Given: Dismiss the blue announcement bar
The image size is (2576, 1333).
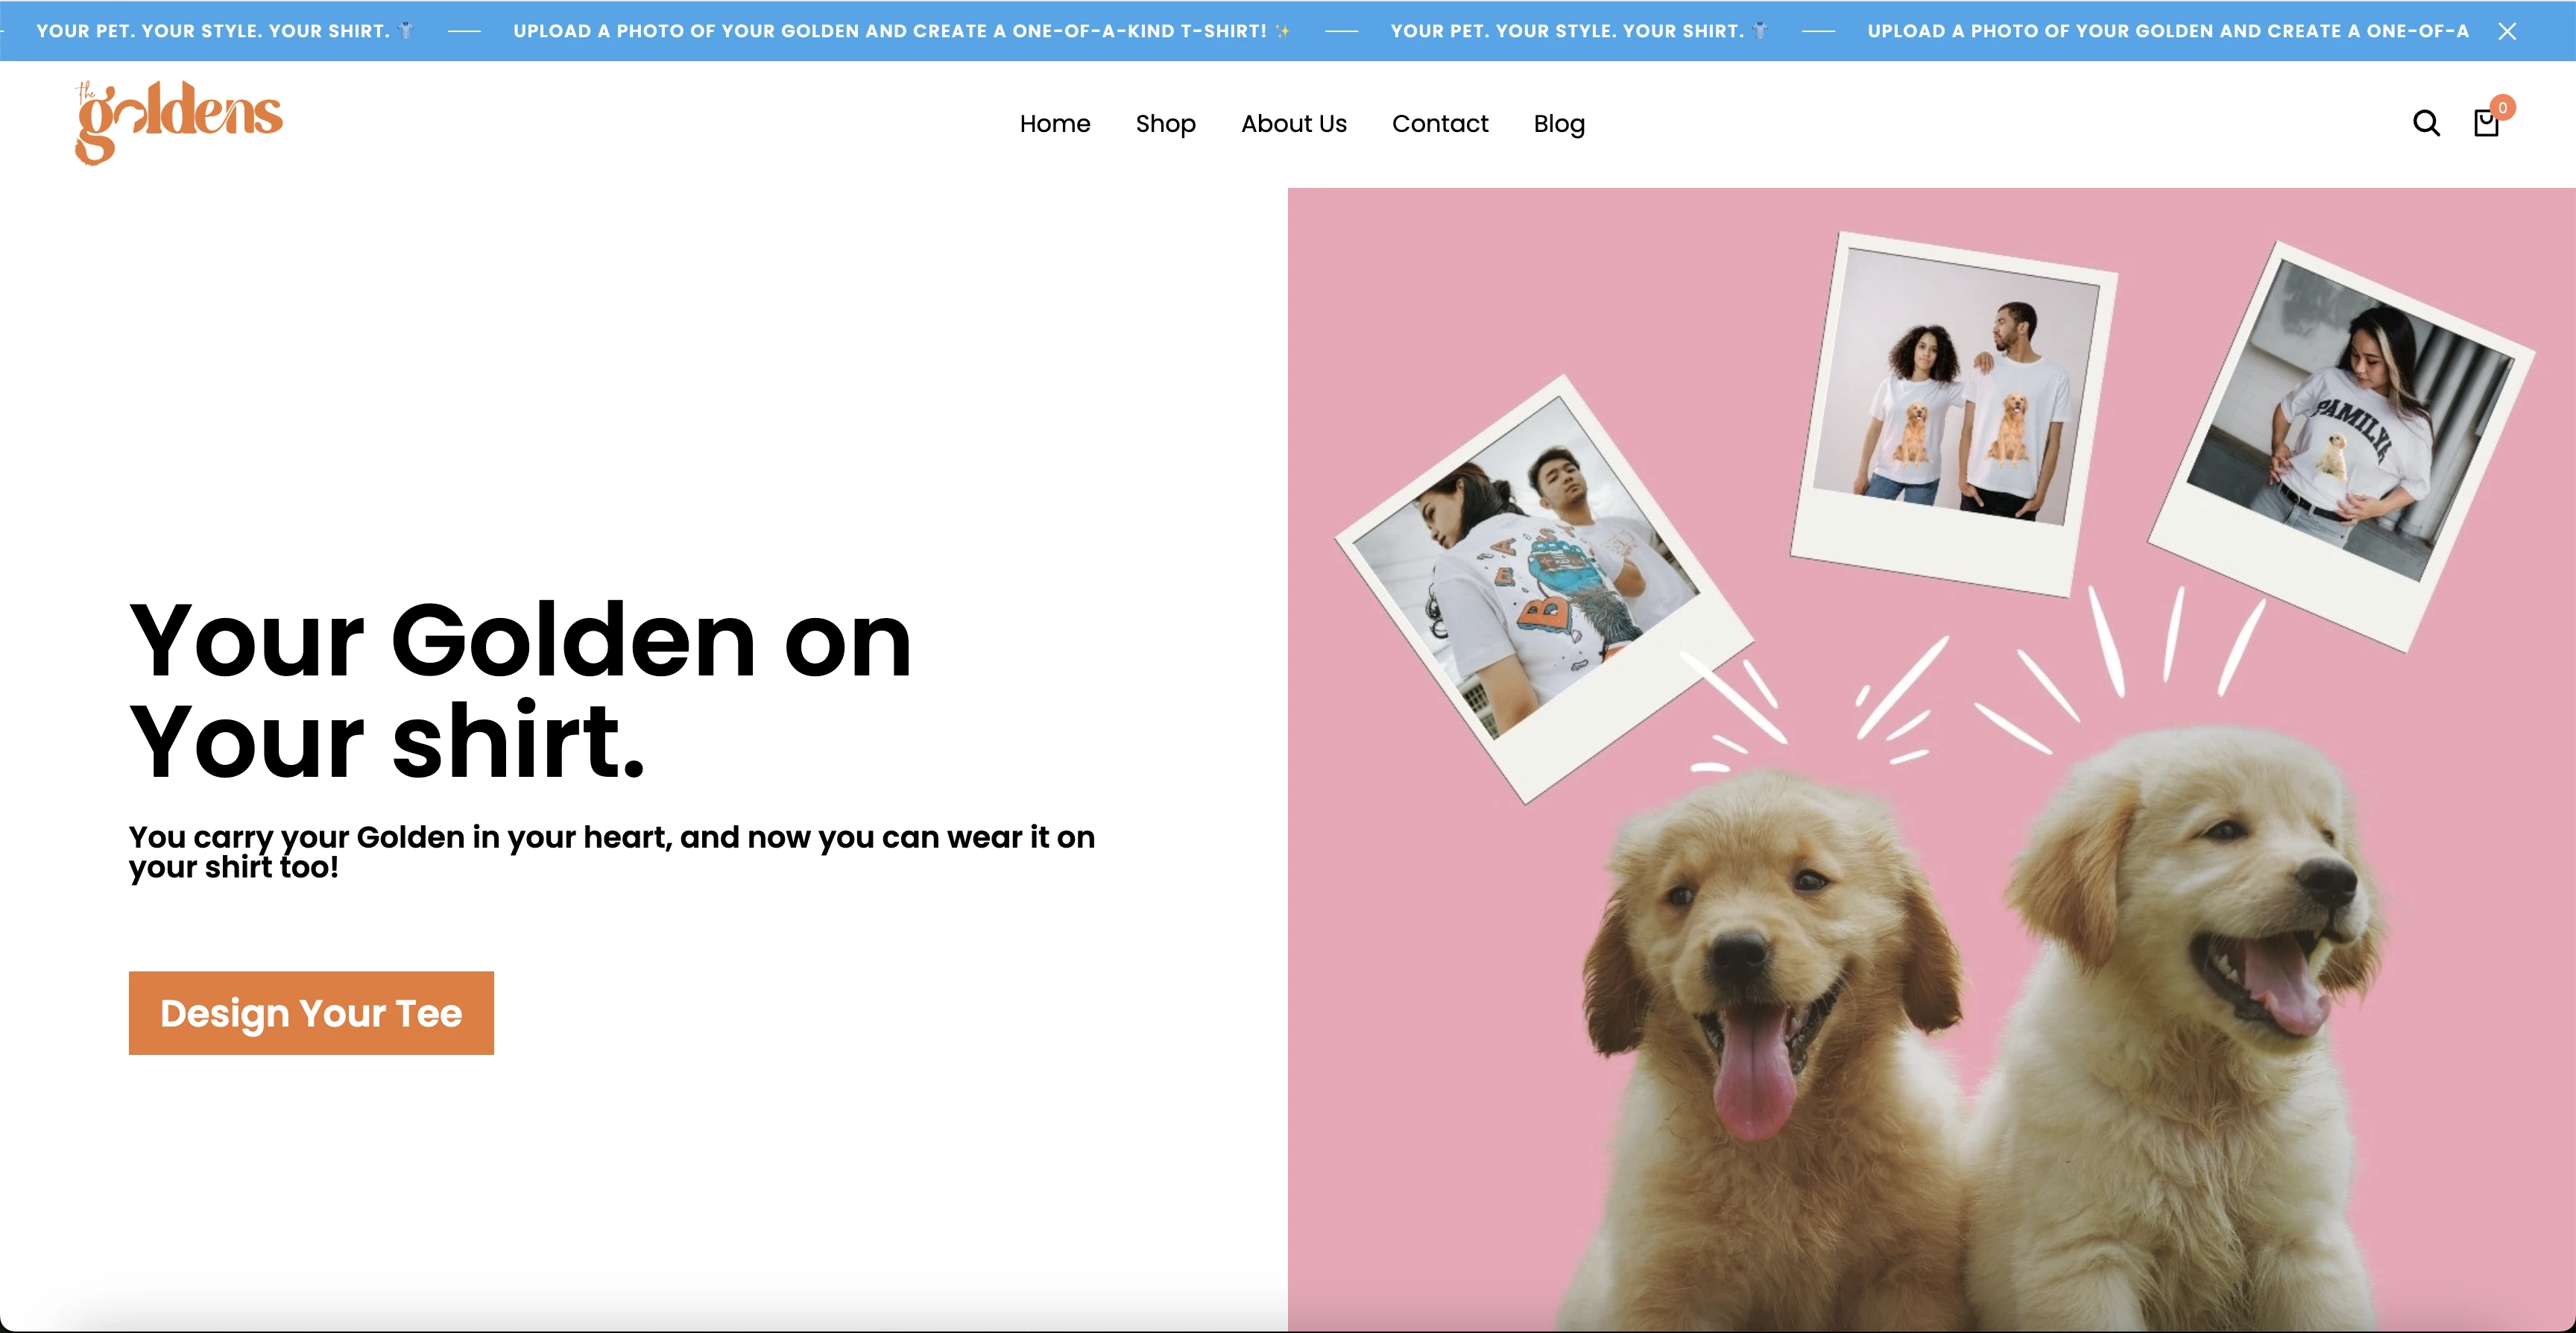Looking at the screenshot, I should pos(2508,30).
